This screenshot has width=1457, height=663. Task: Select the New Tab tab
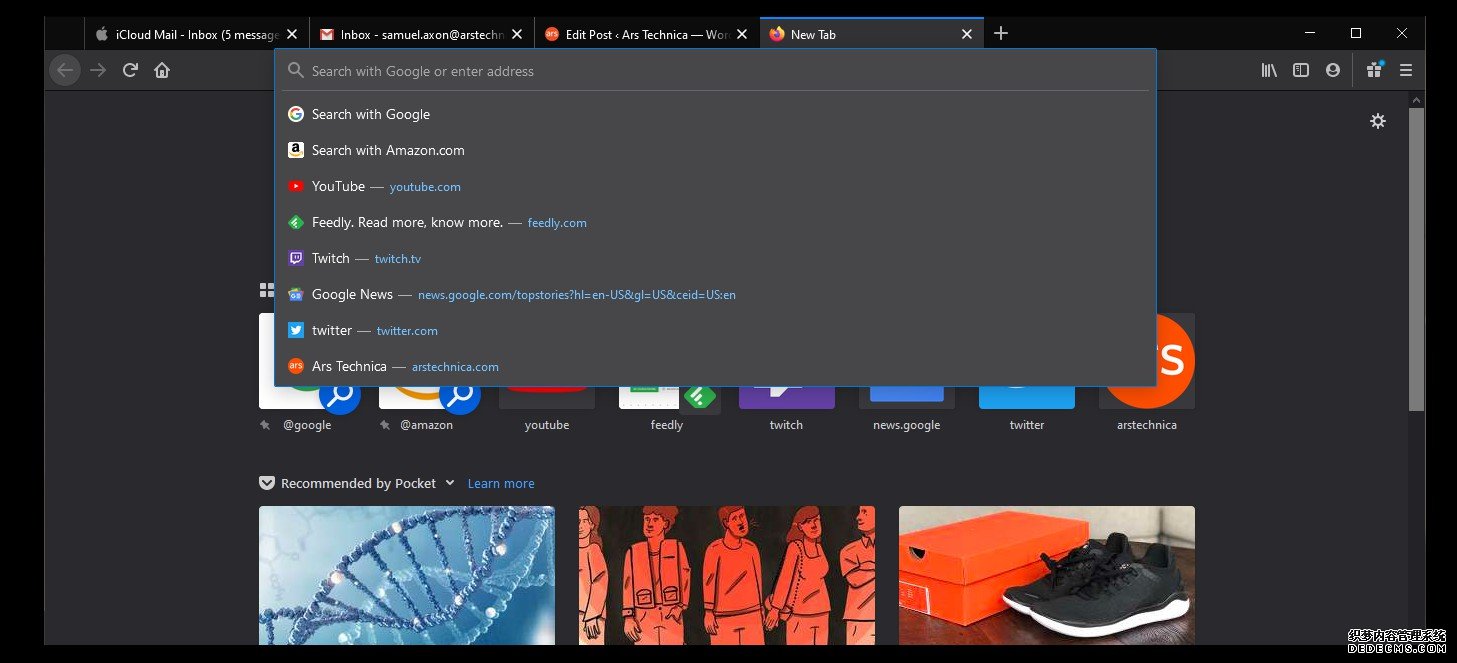point(872,34)
